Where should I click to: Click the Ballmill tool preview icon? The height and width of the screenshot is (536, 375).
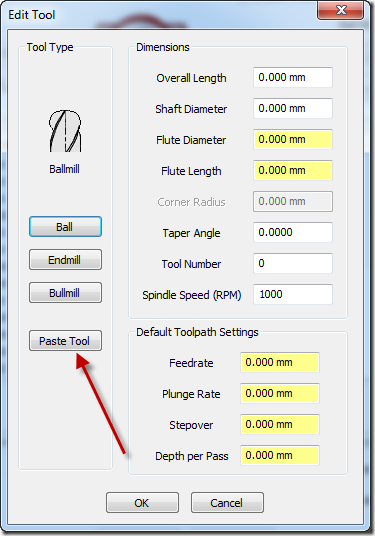(x=65, y=131)
